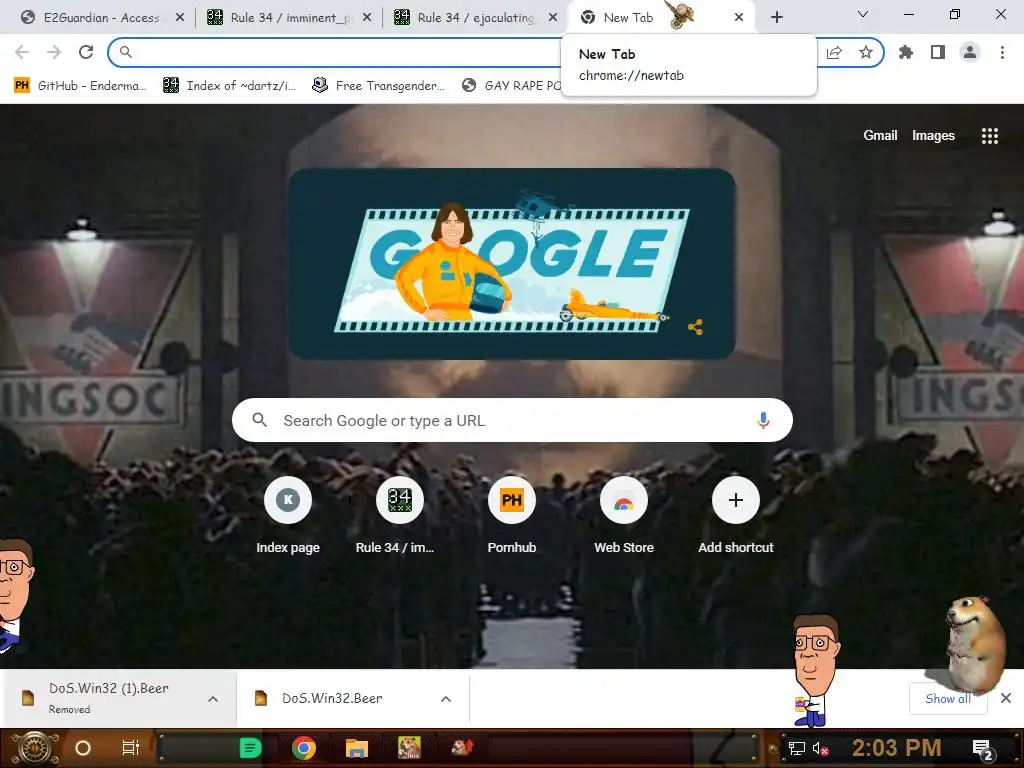
Task: Click the Search Google or type a URL box
Action: point(512,421)
